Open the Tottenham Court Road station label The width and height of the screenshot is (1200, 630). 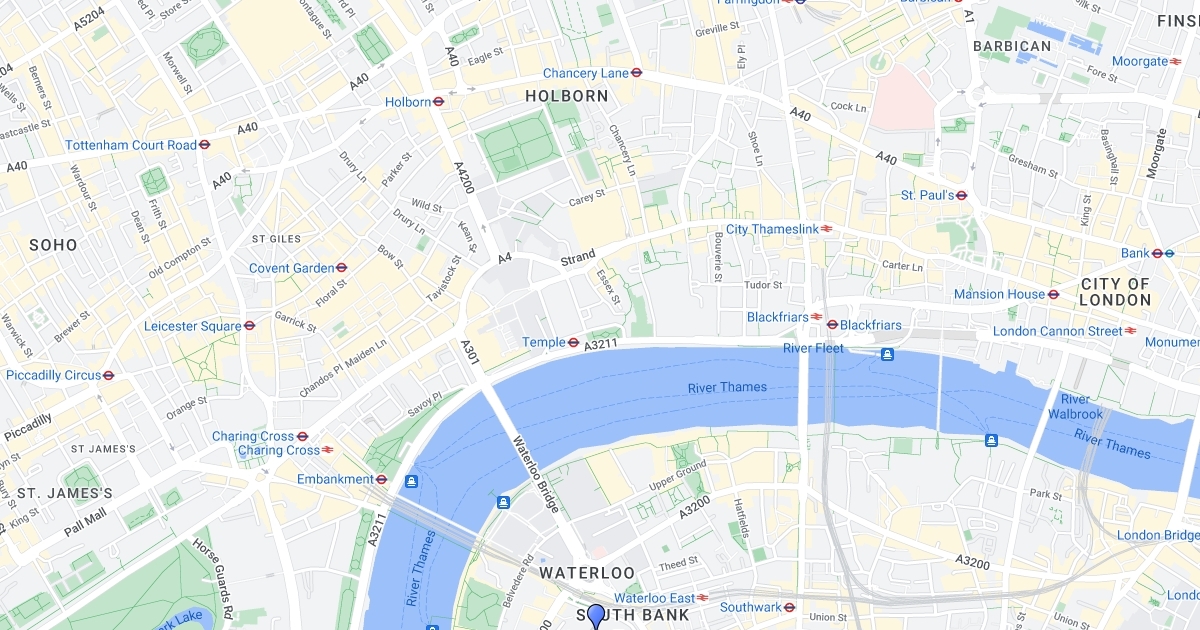pos(131,145)
